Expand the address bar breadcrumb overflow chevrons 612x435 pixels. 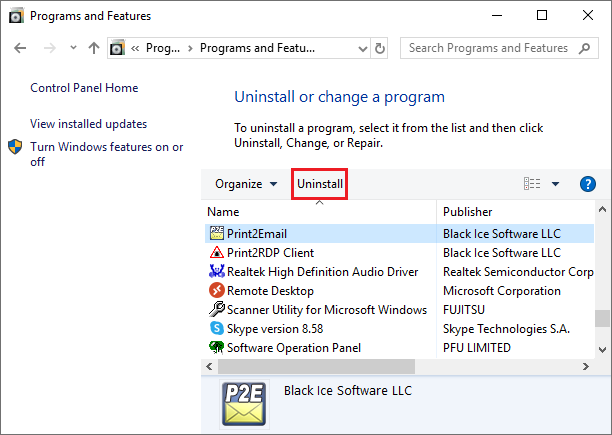135,48
